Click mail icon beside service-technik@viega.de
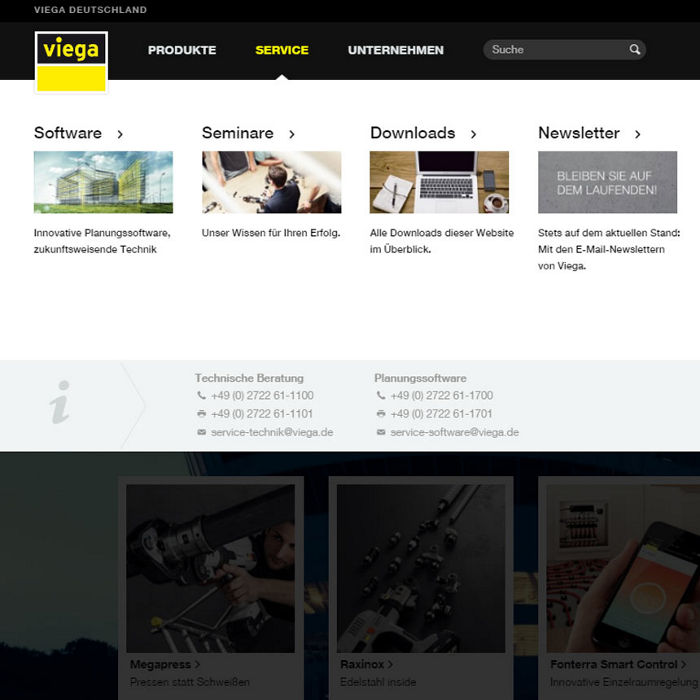Viewport: 700px width, 700px height. pyautogui.click(x=201, y=432)
